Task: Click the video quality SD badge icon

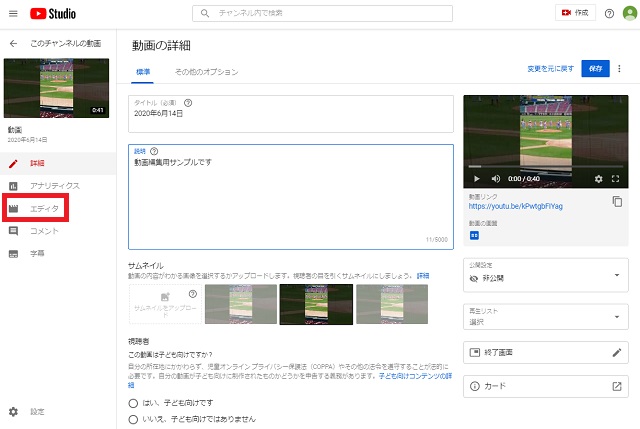Action: [474, 236]
